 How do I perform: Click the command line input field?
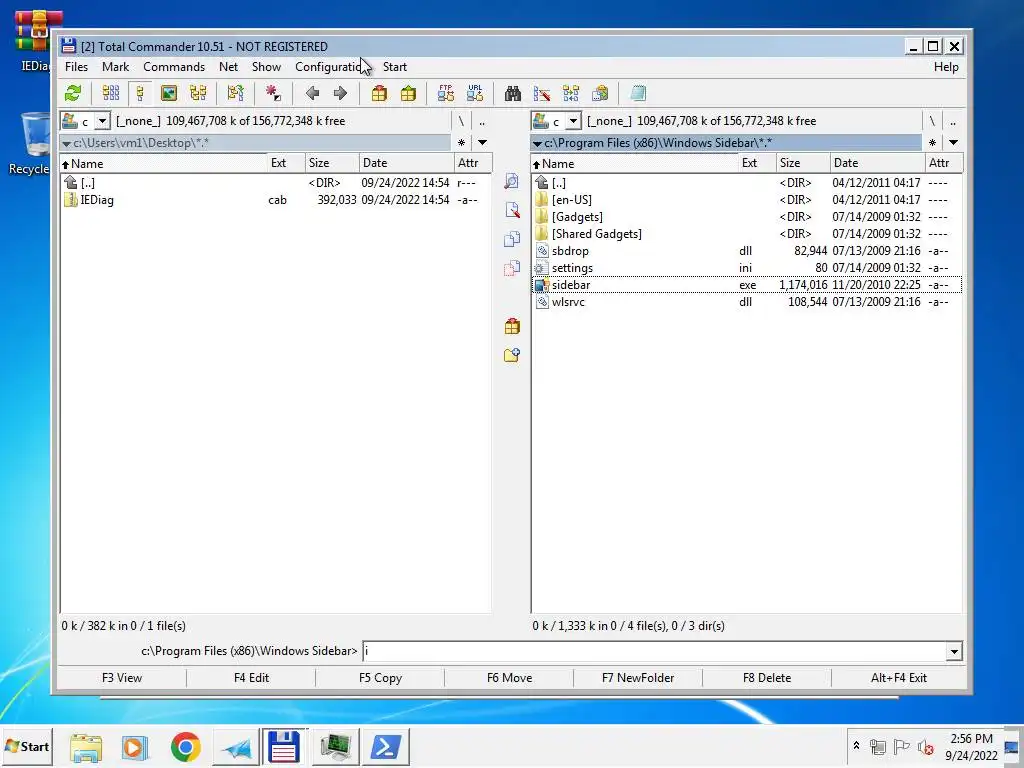654,651
